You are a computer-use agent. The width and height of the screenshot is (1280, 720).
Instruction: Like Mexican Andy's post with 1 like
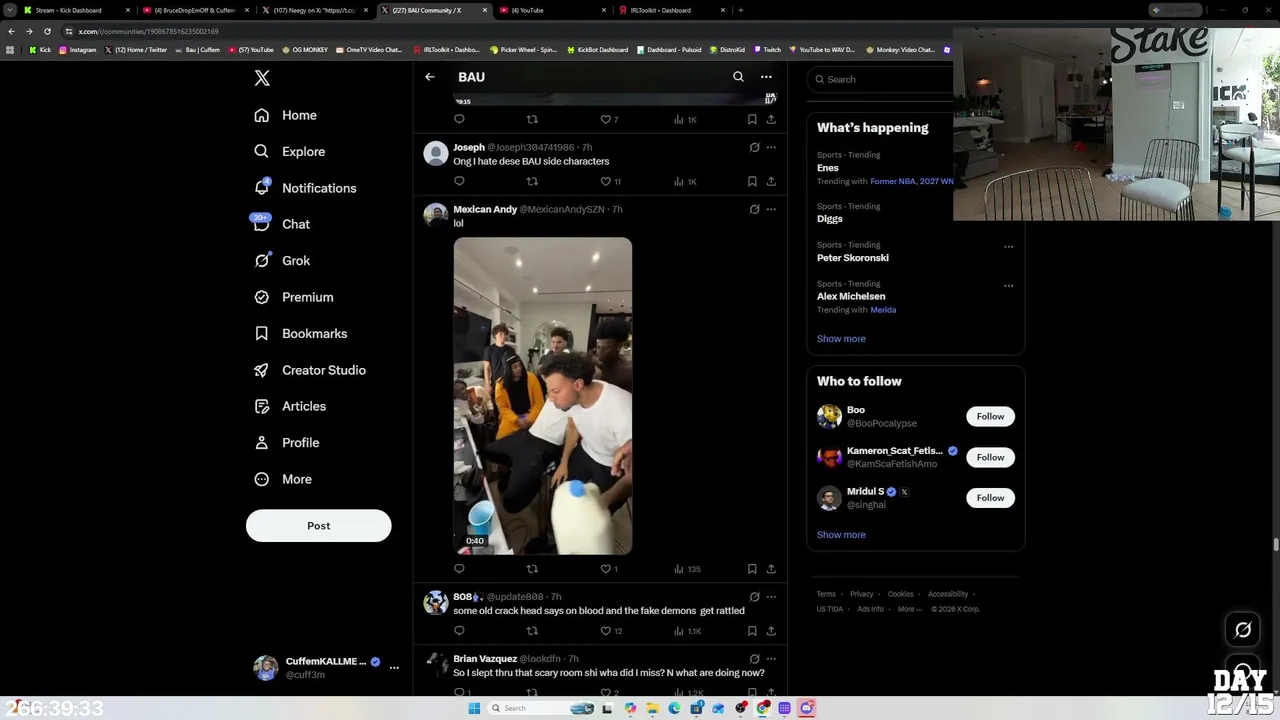click(x=609, y=569)
